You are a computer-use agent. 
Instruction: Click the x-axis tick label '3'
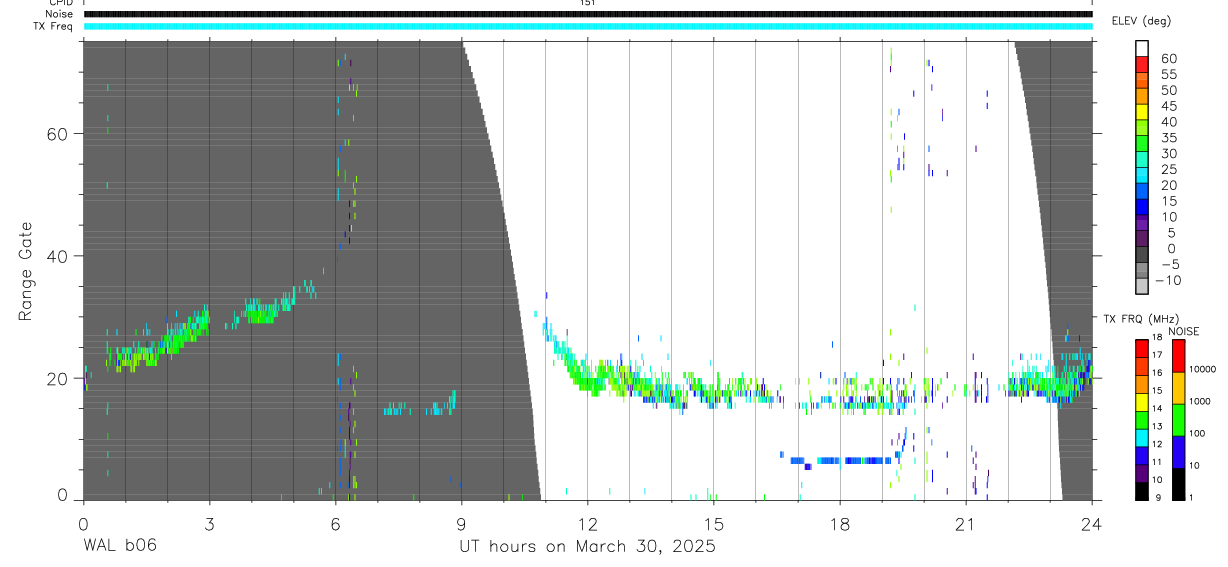(x=209, y=523)
